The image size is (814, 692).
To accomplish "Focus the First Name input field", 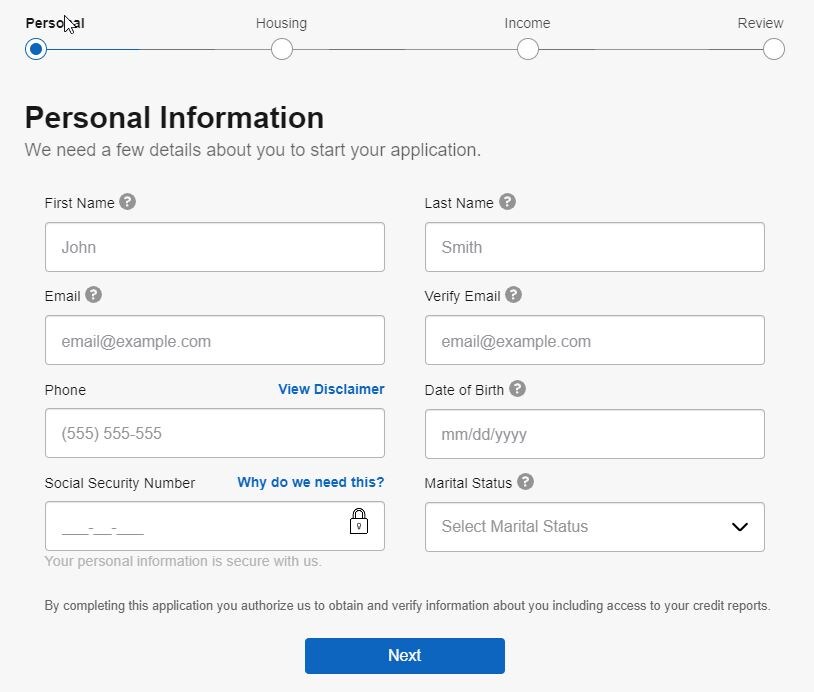I will [214, 247].
